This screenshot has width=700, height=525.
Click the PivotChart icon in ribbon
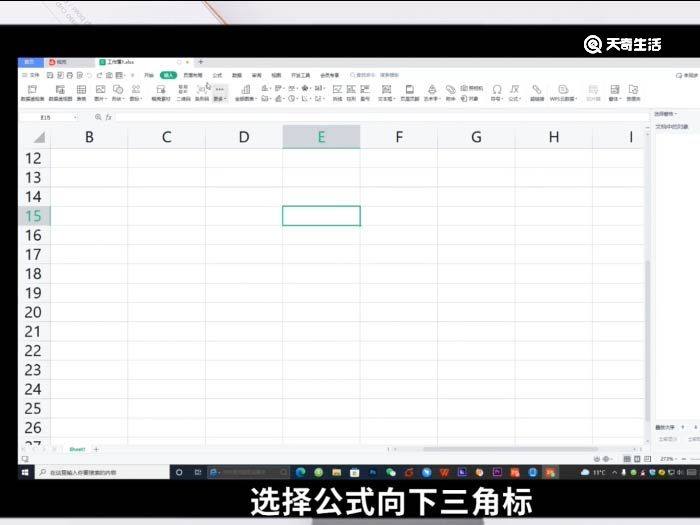[x=60, y=92]
